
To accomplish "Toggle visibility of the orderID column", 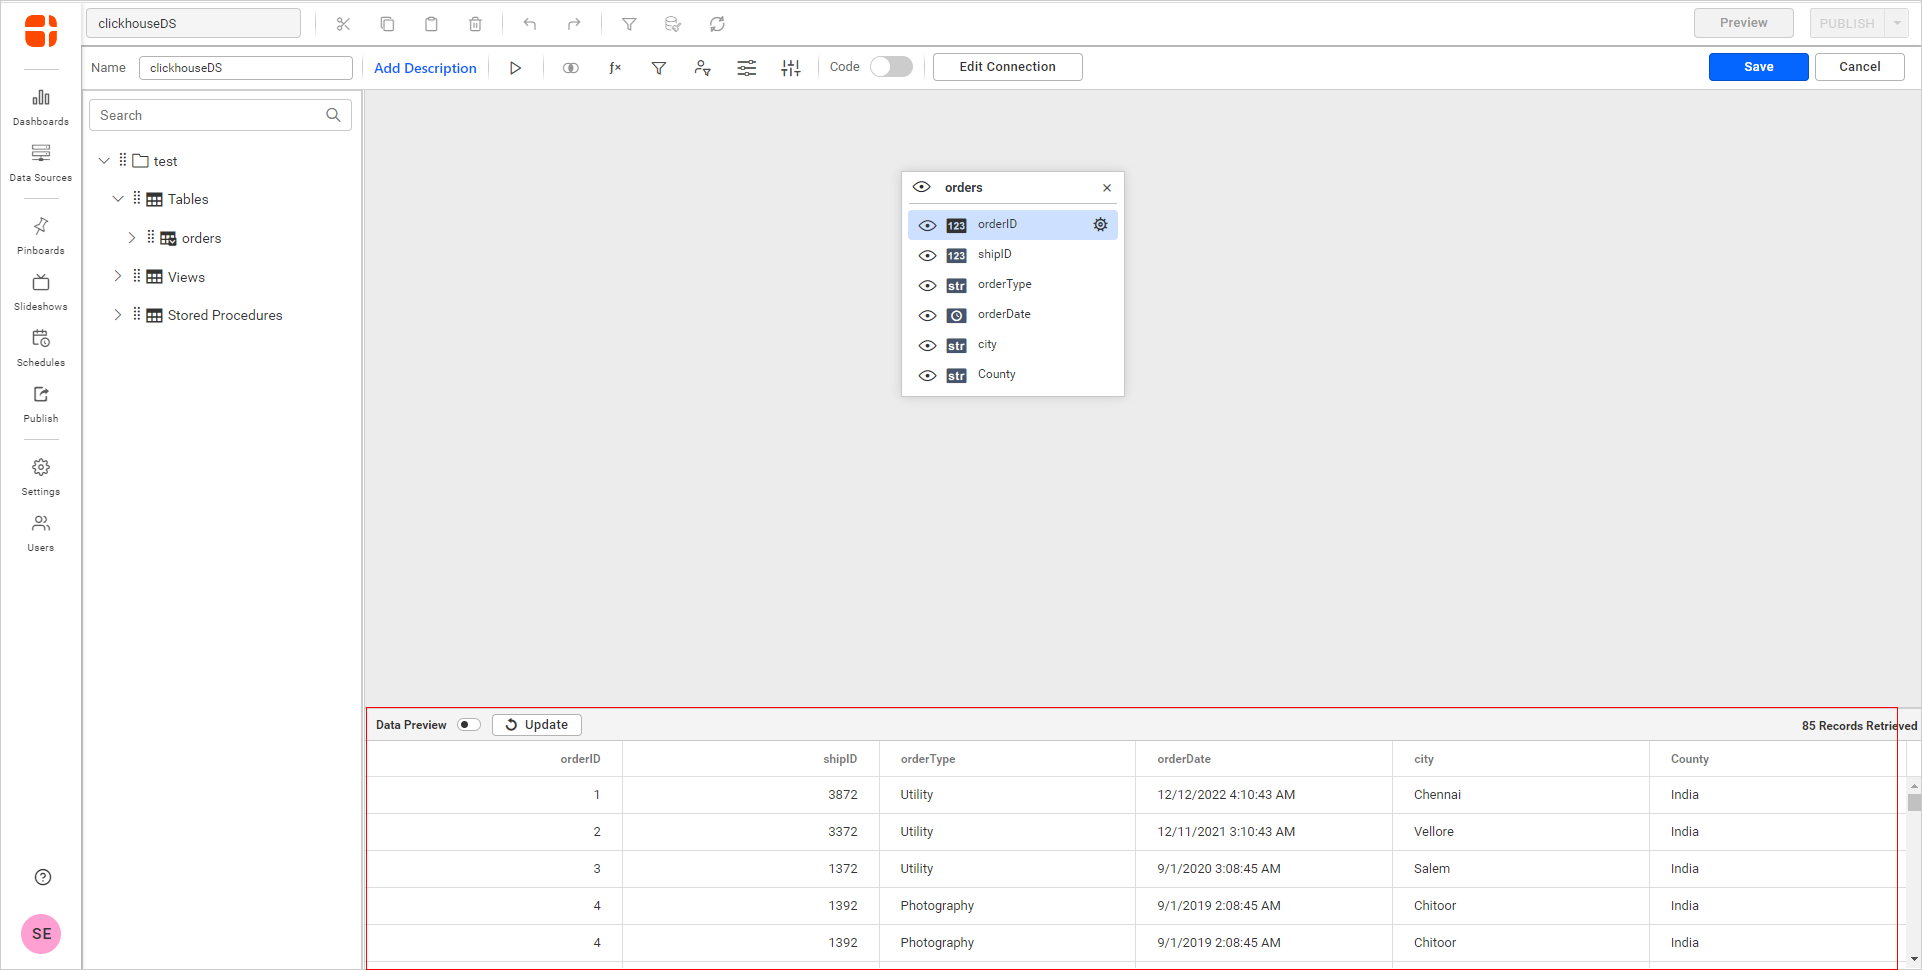I will [928, 225].
